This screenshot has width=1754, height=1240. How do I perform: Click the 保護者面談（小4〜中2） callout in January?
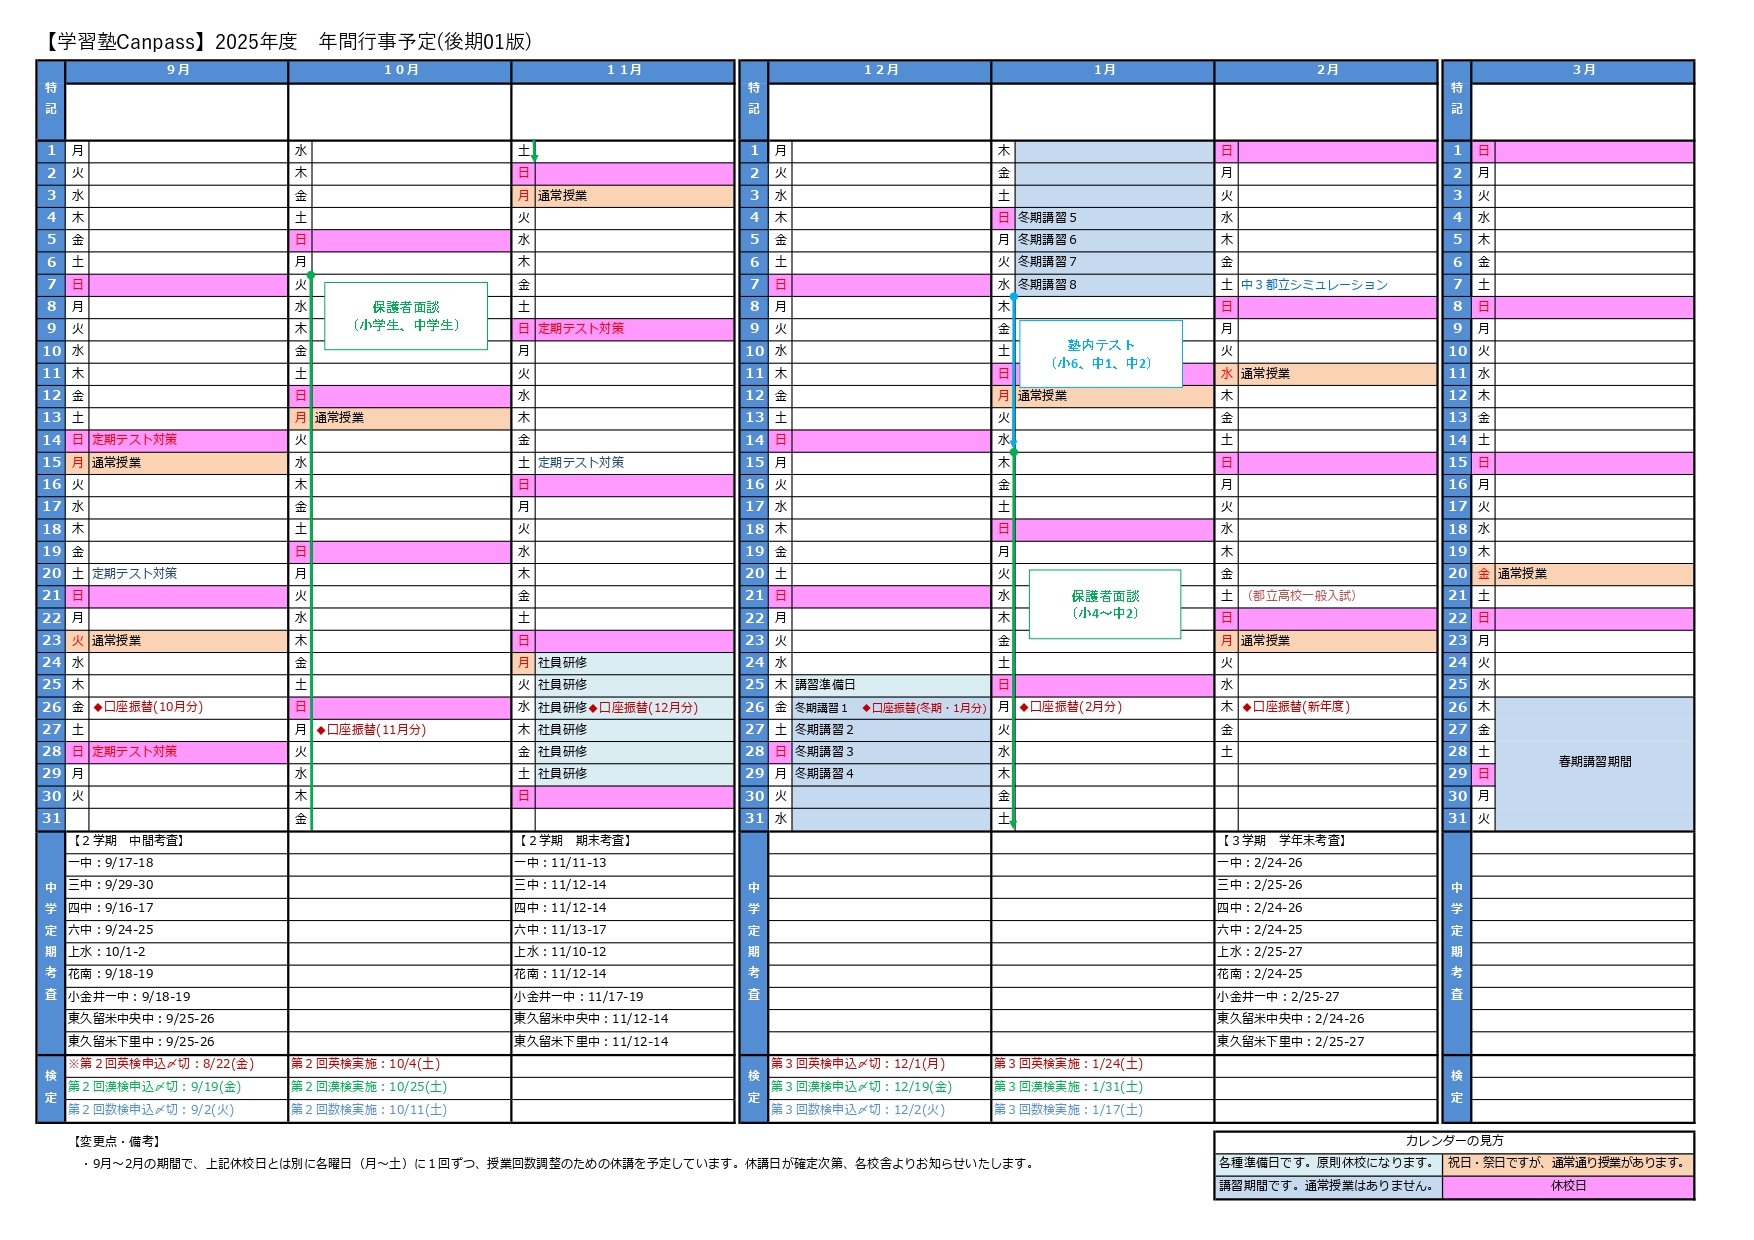tap(1105, 604)
